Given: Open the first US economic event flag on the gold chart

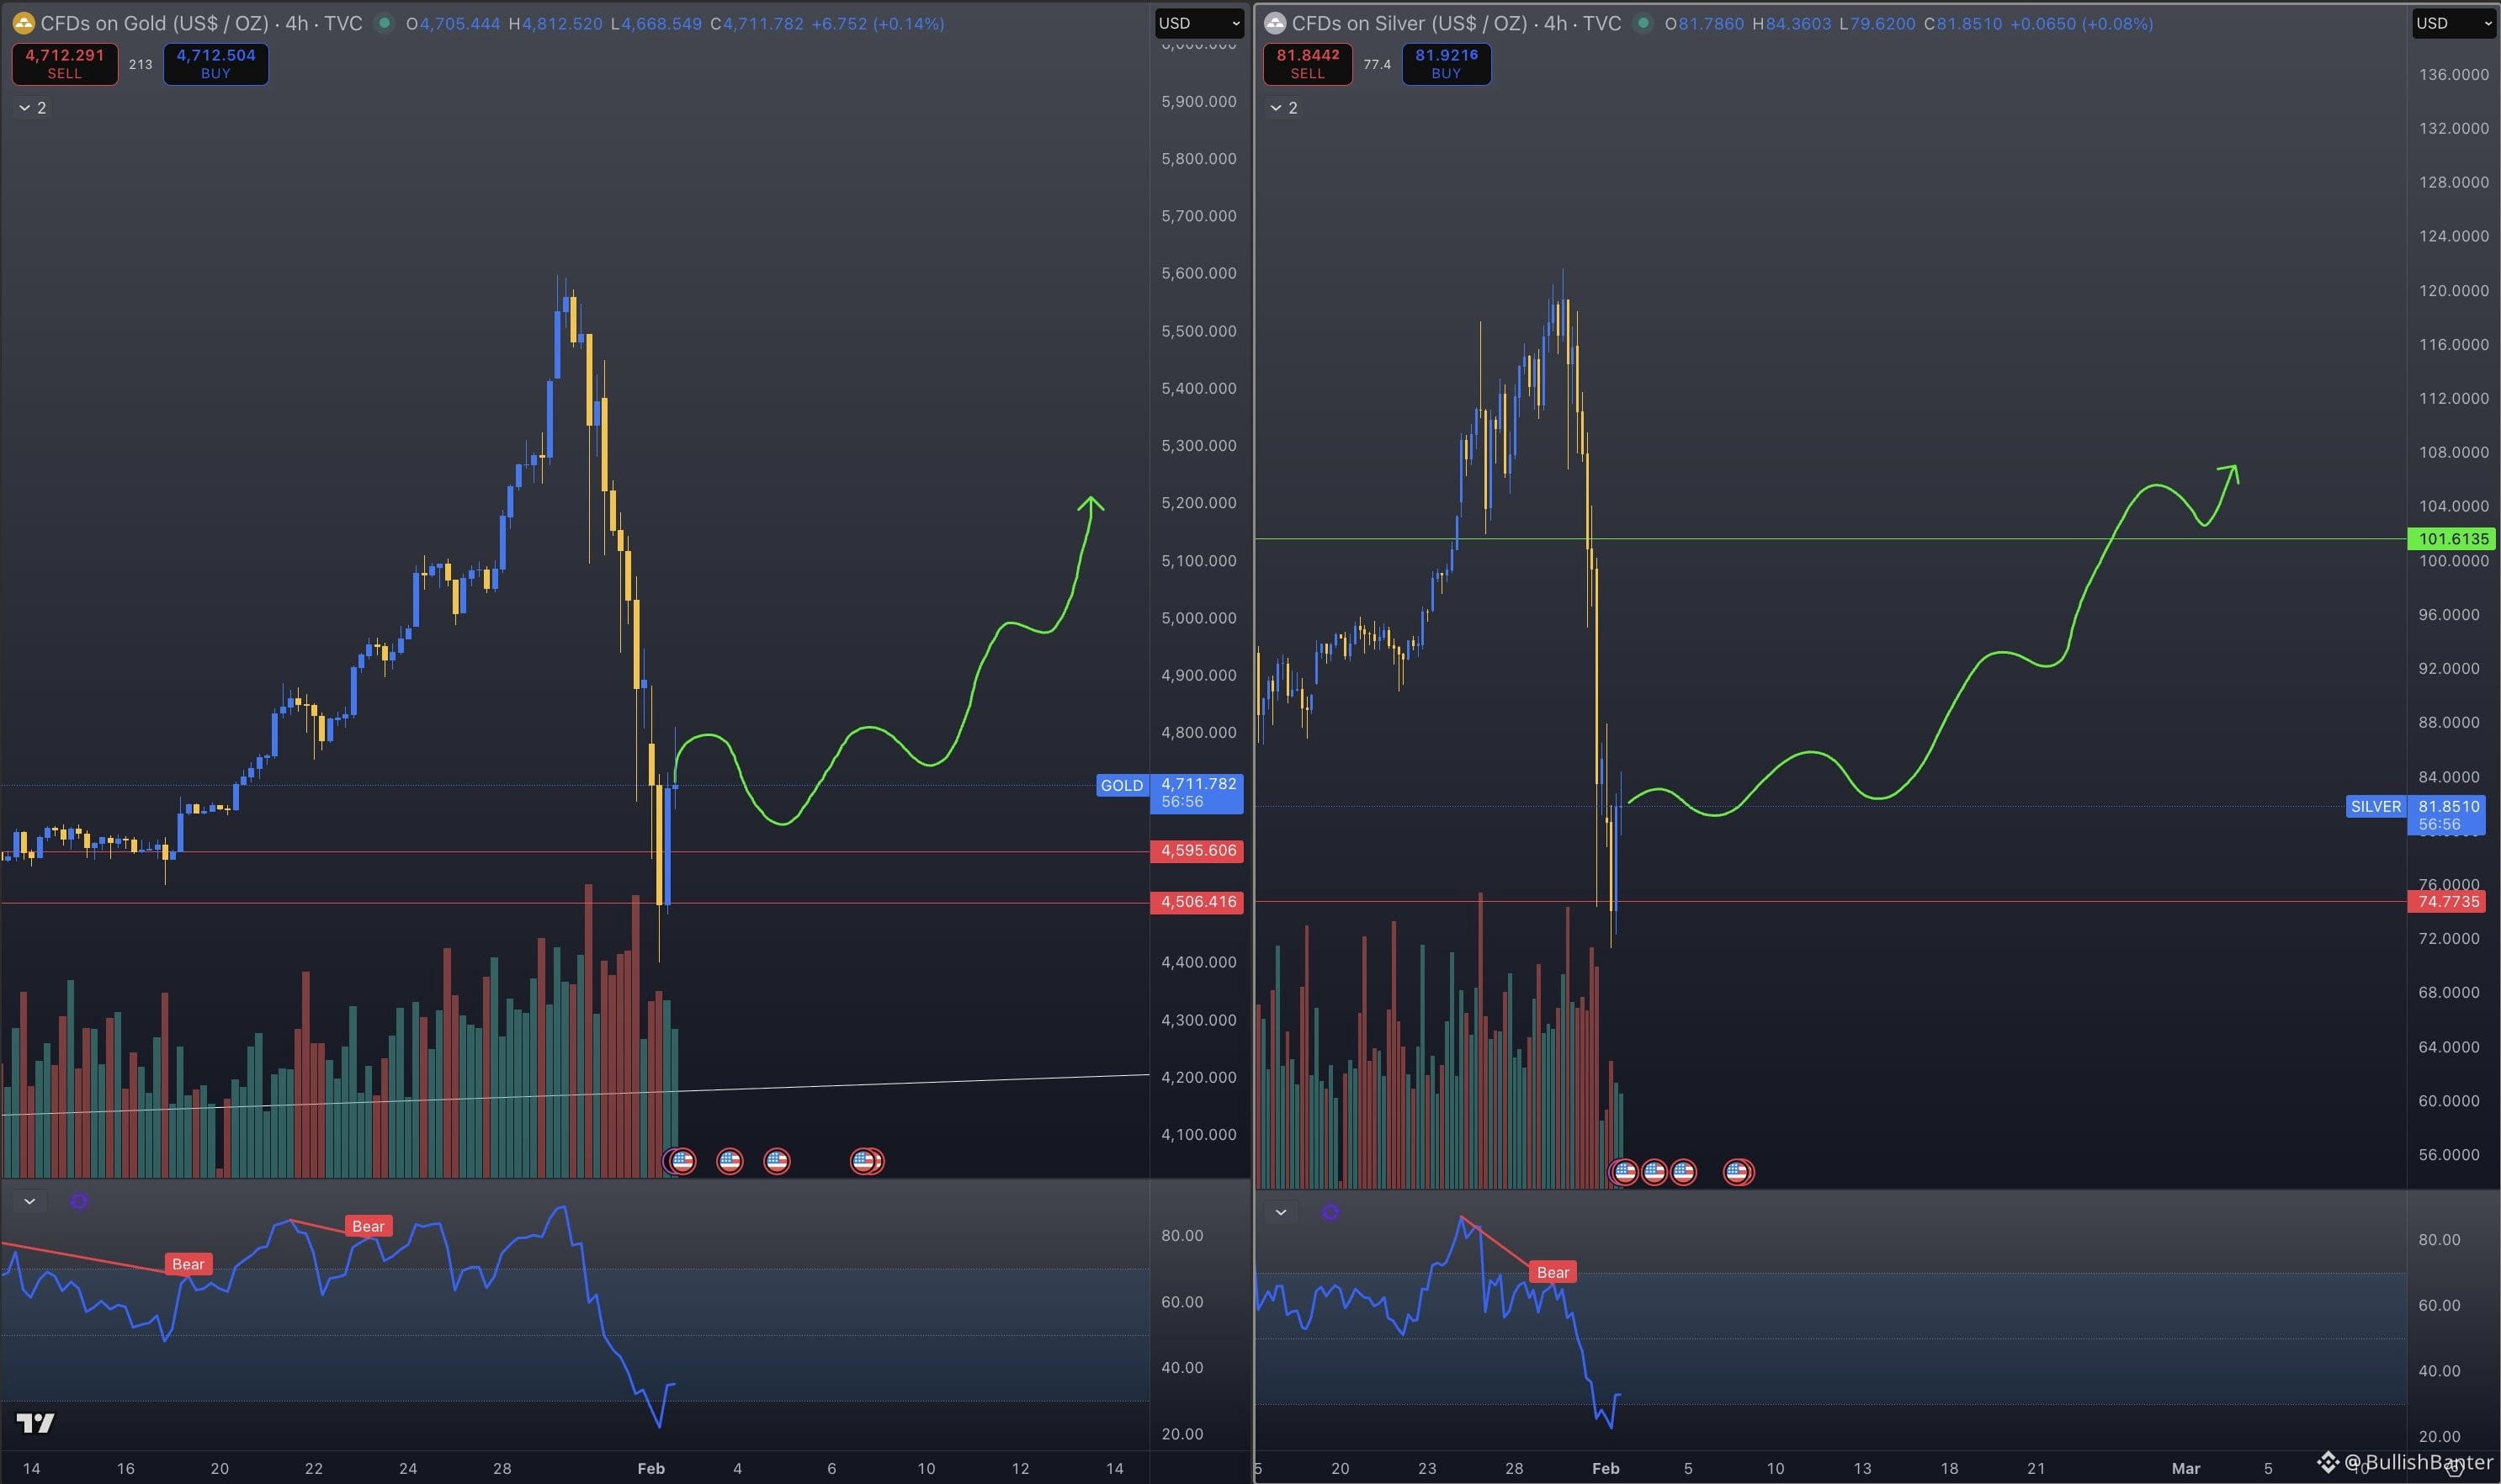Looking at the screenshot, I should coord(682,1161).
